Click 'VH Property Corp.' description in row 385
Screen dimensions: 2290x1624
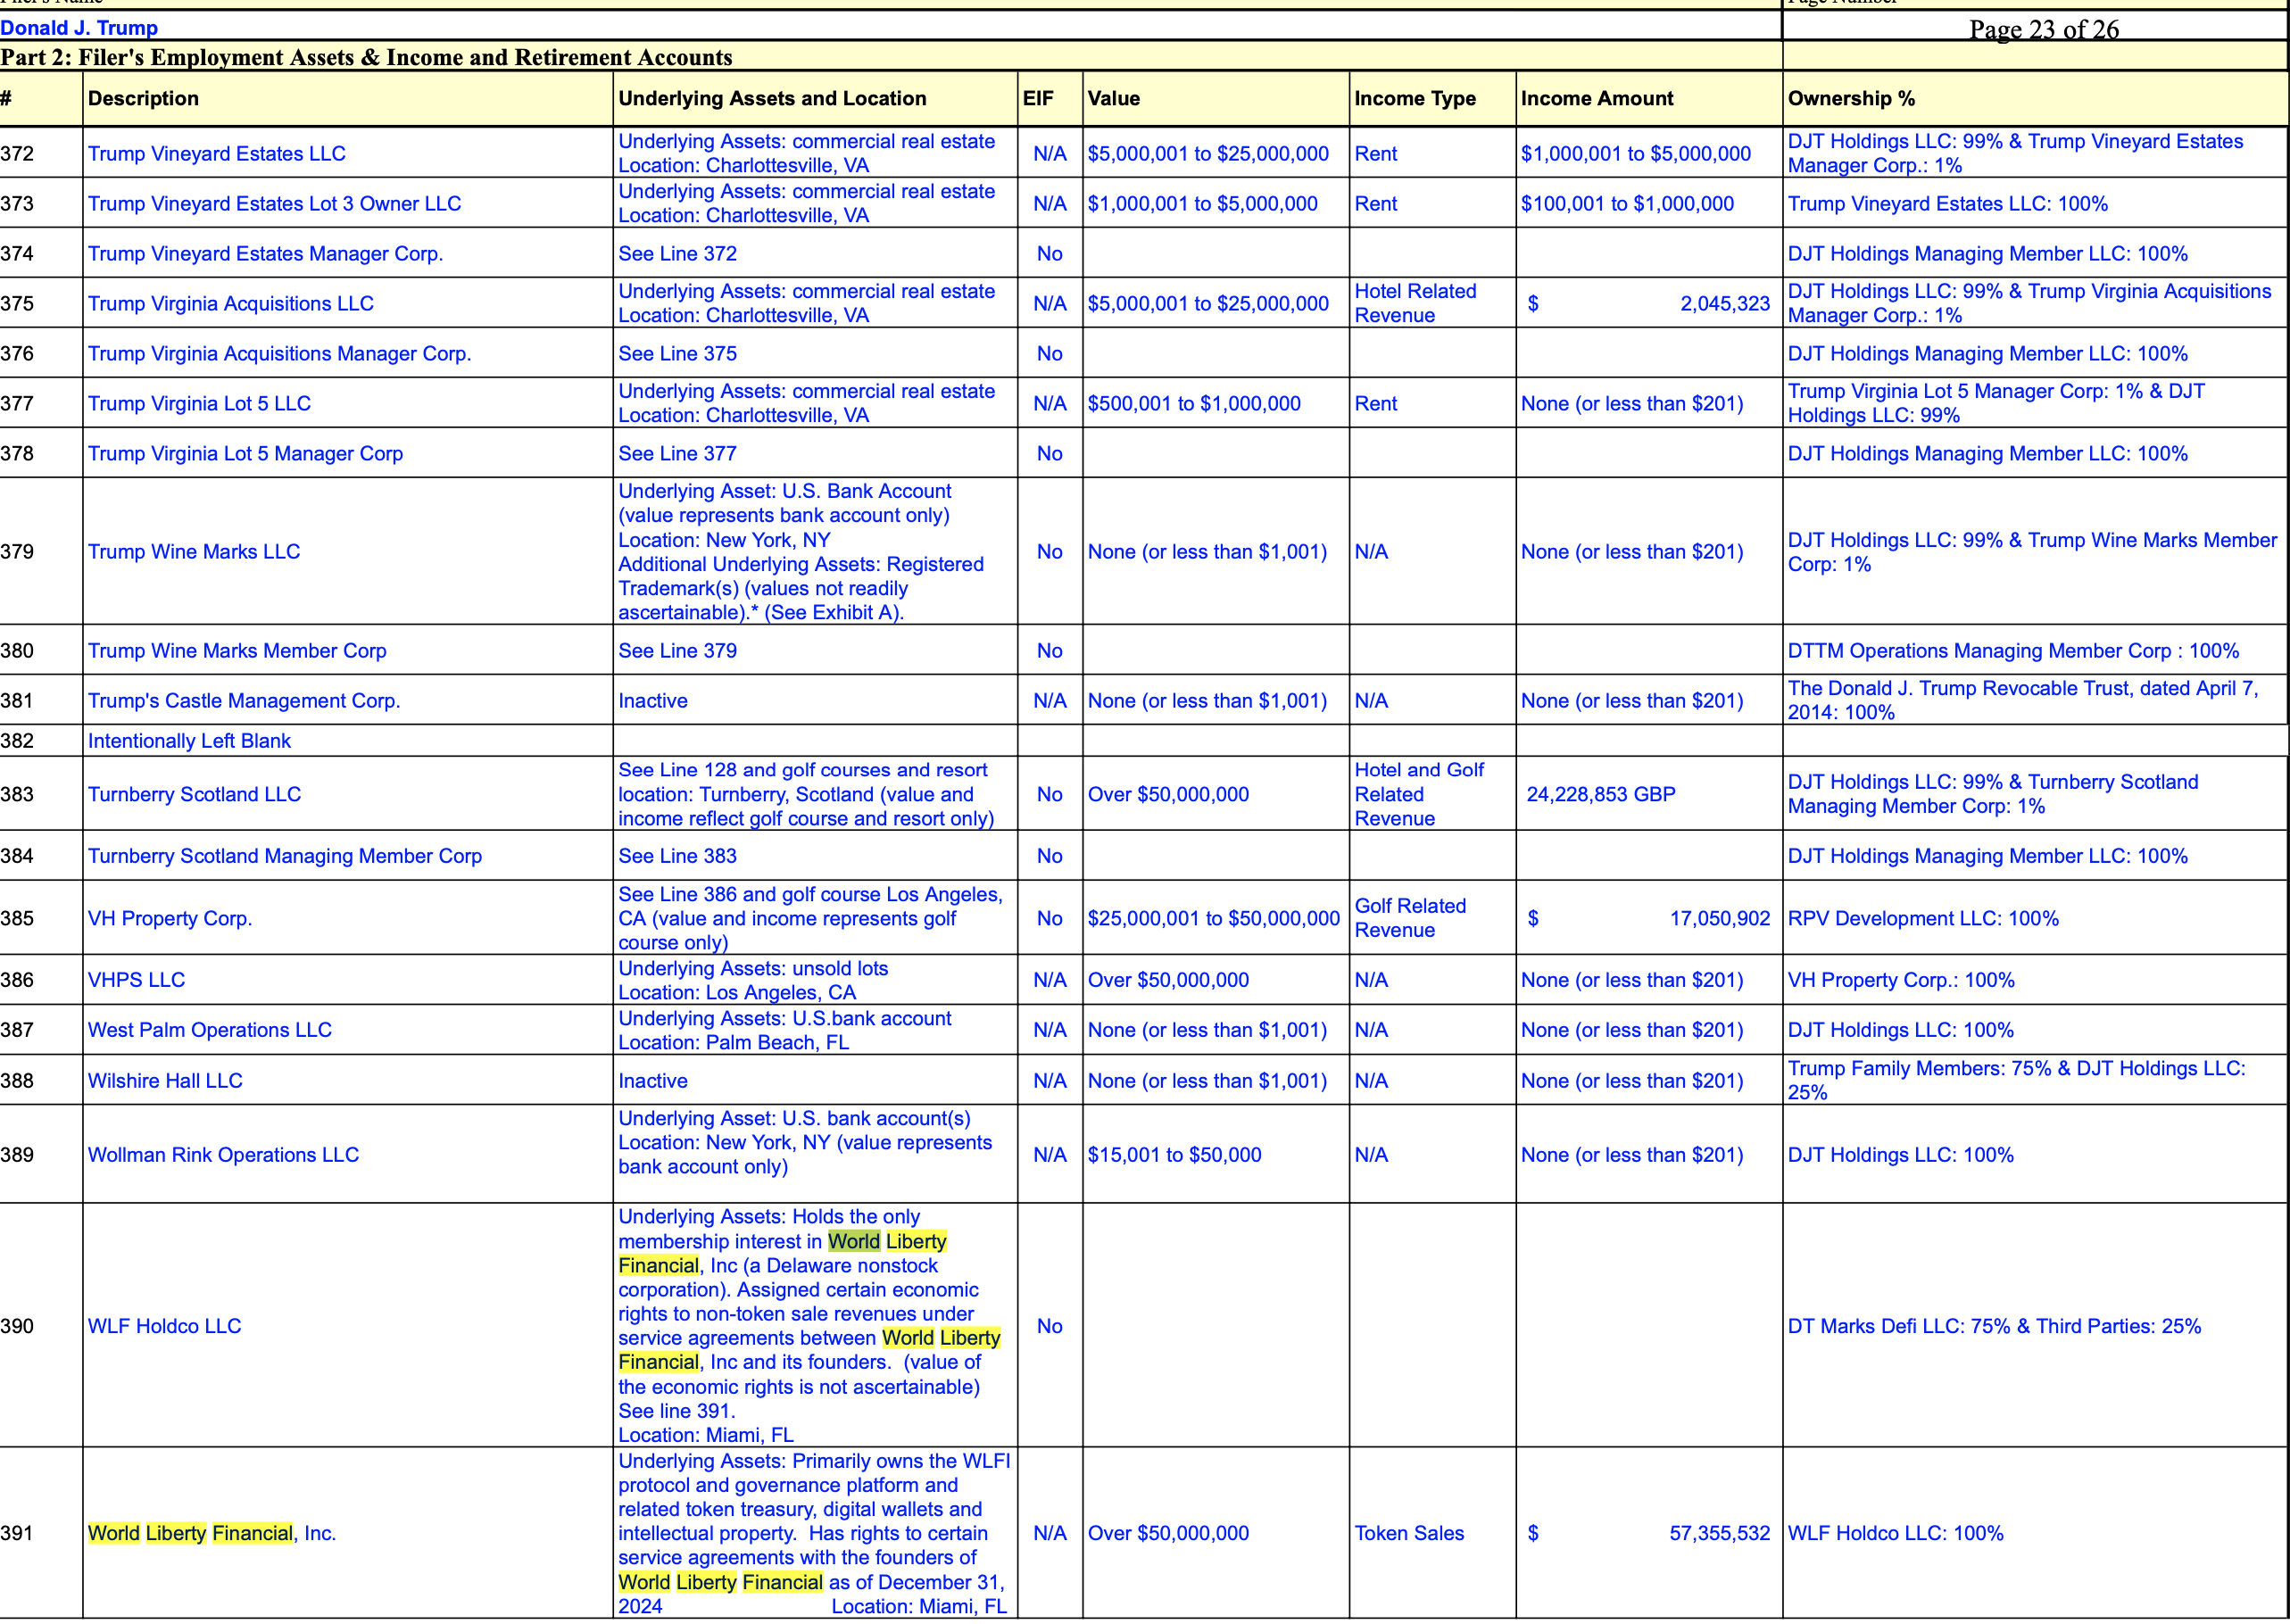[170, 919]
